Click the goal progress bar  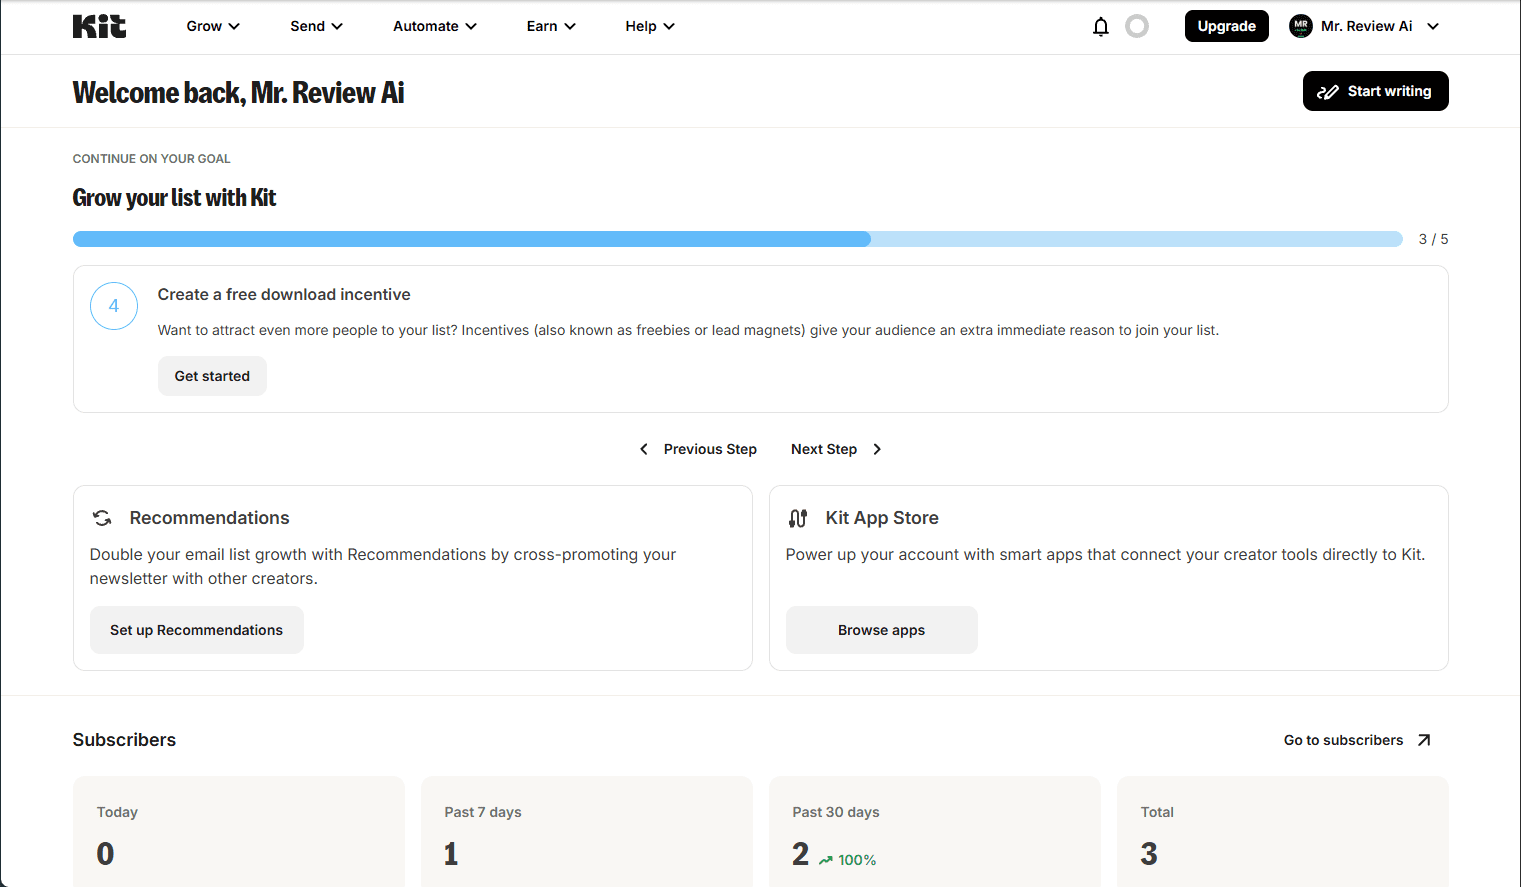pyautogui.click(x=738, y=239)
